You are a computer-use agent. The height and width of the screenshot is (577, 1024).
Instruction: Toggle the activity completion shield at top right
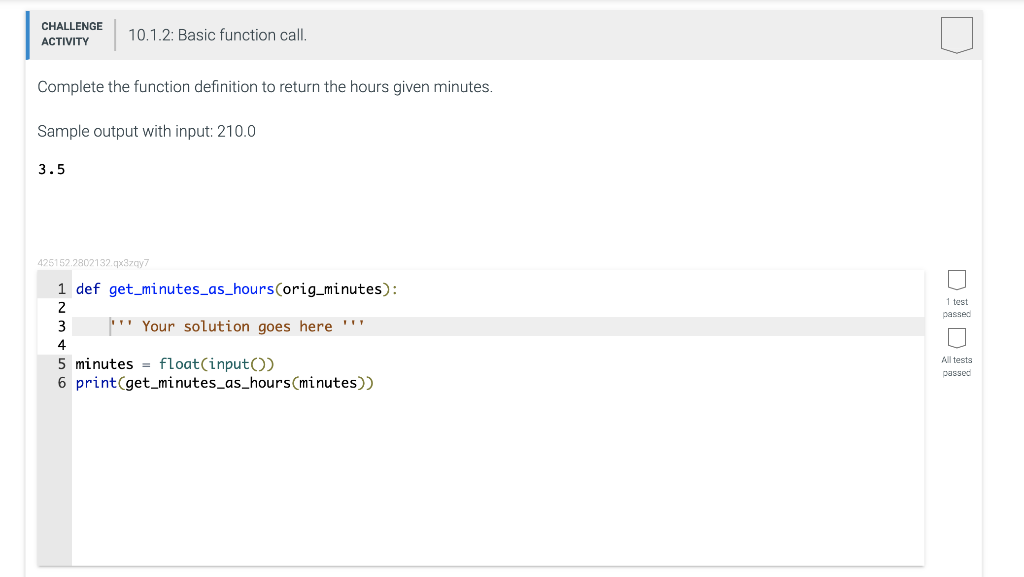click(x=957, y=33)
